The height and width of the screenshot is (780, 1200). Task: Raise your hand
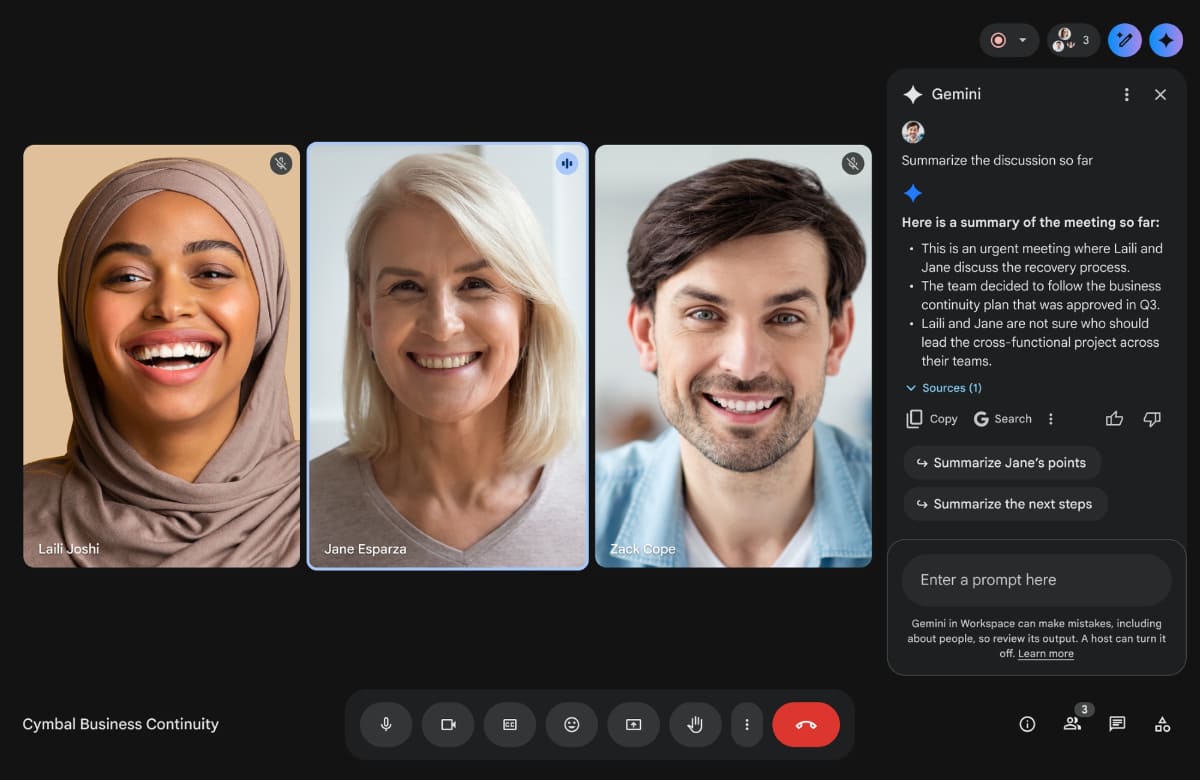tap(695, 724)
